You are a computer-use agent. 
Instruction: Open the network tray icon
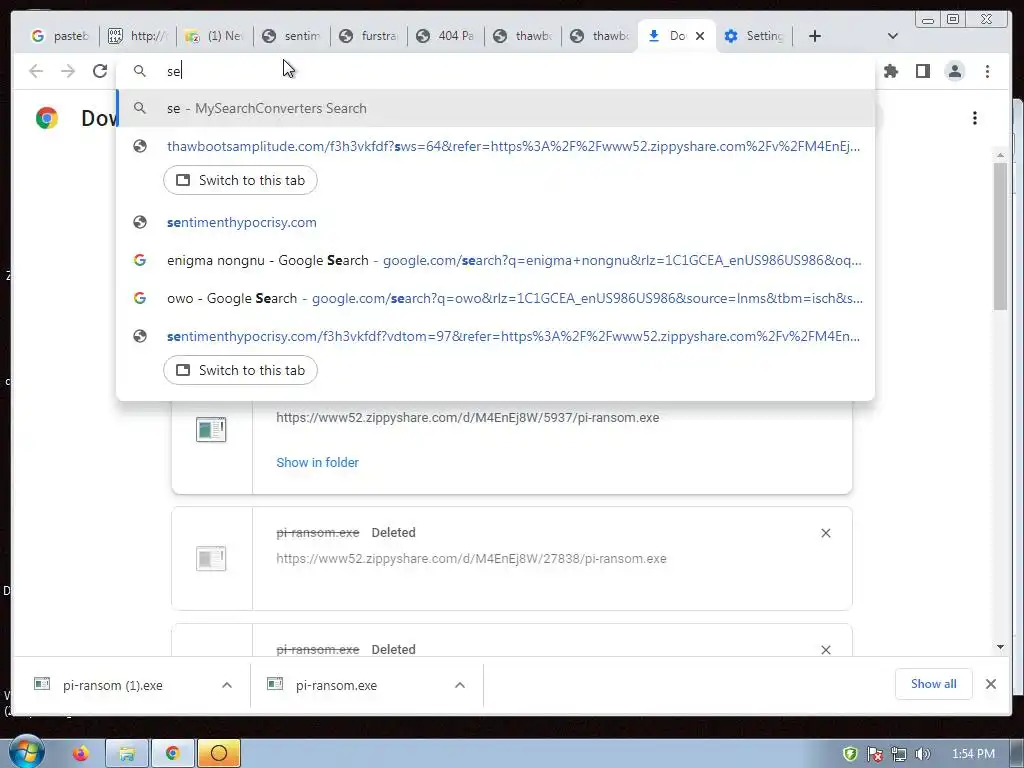point(899,754)
